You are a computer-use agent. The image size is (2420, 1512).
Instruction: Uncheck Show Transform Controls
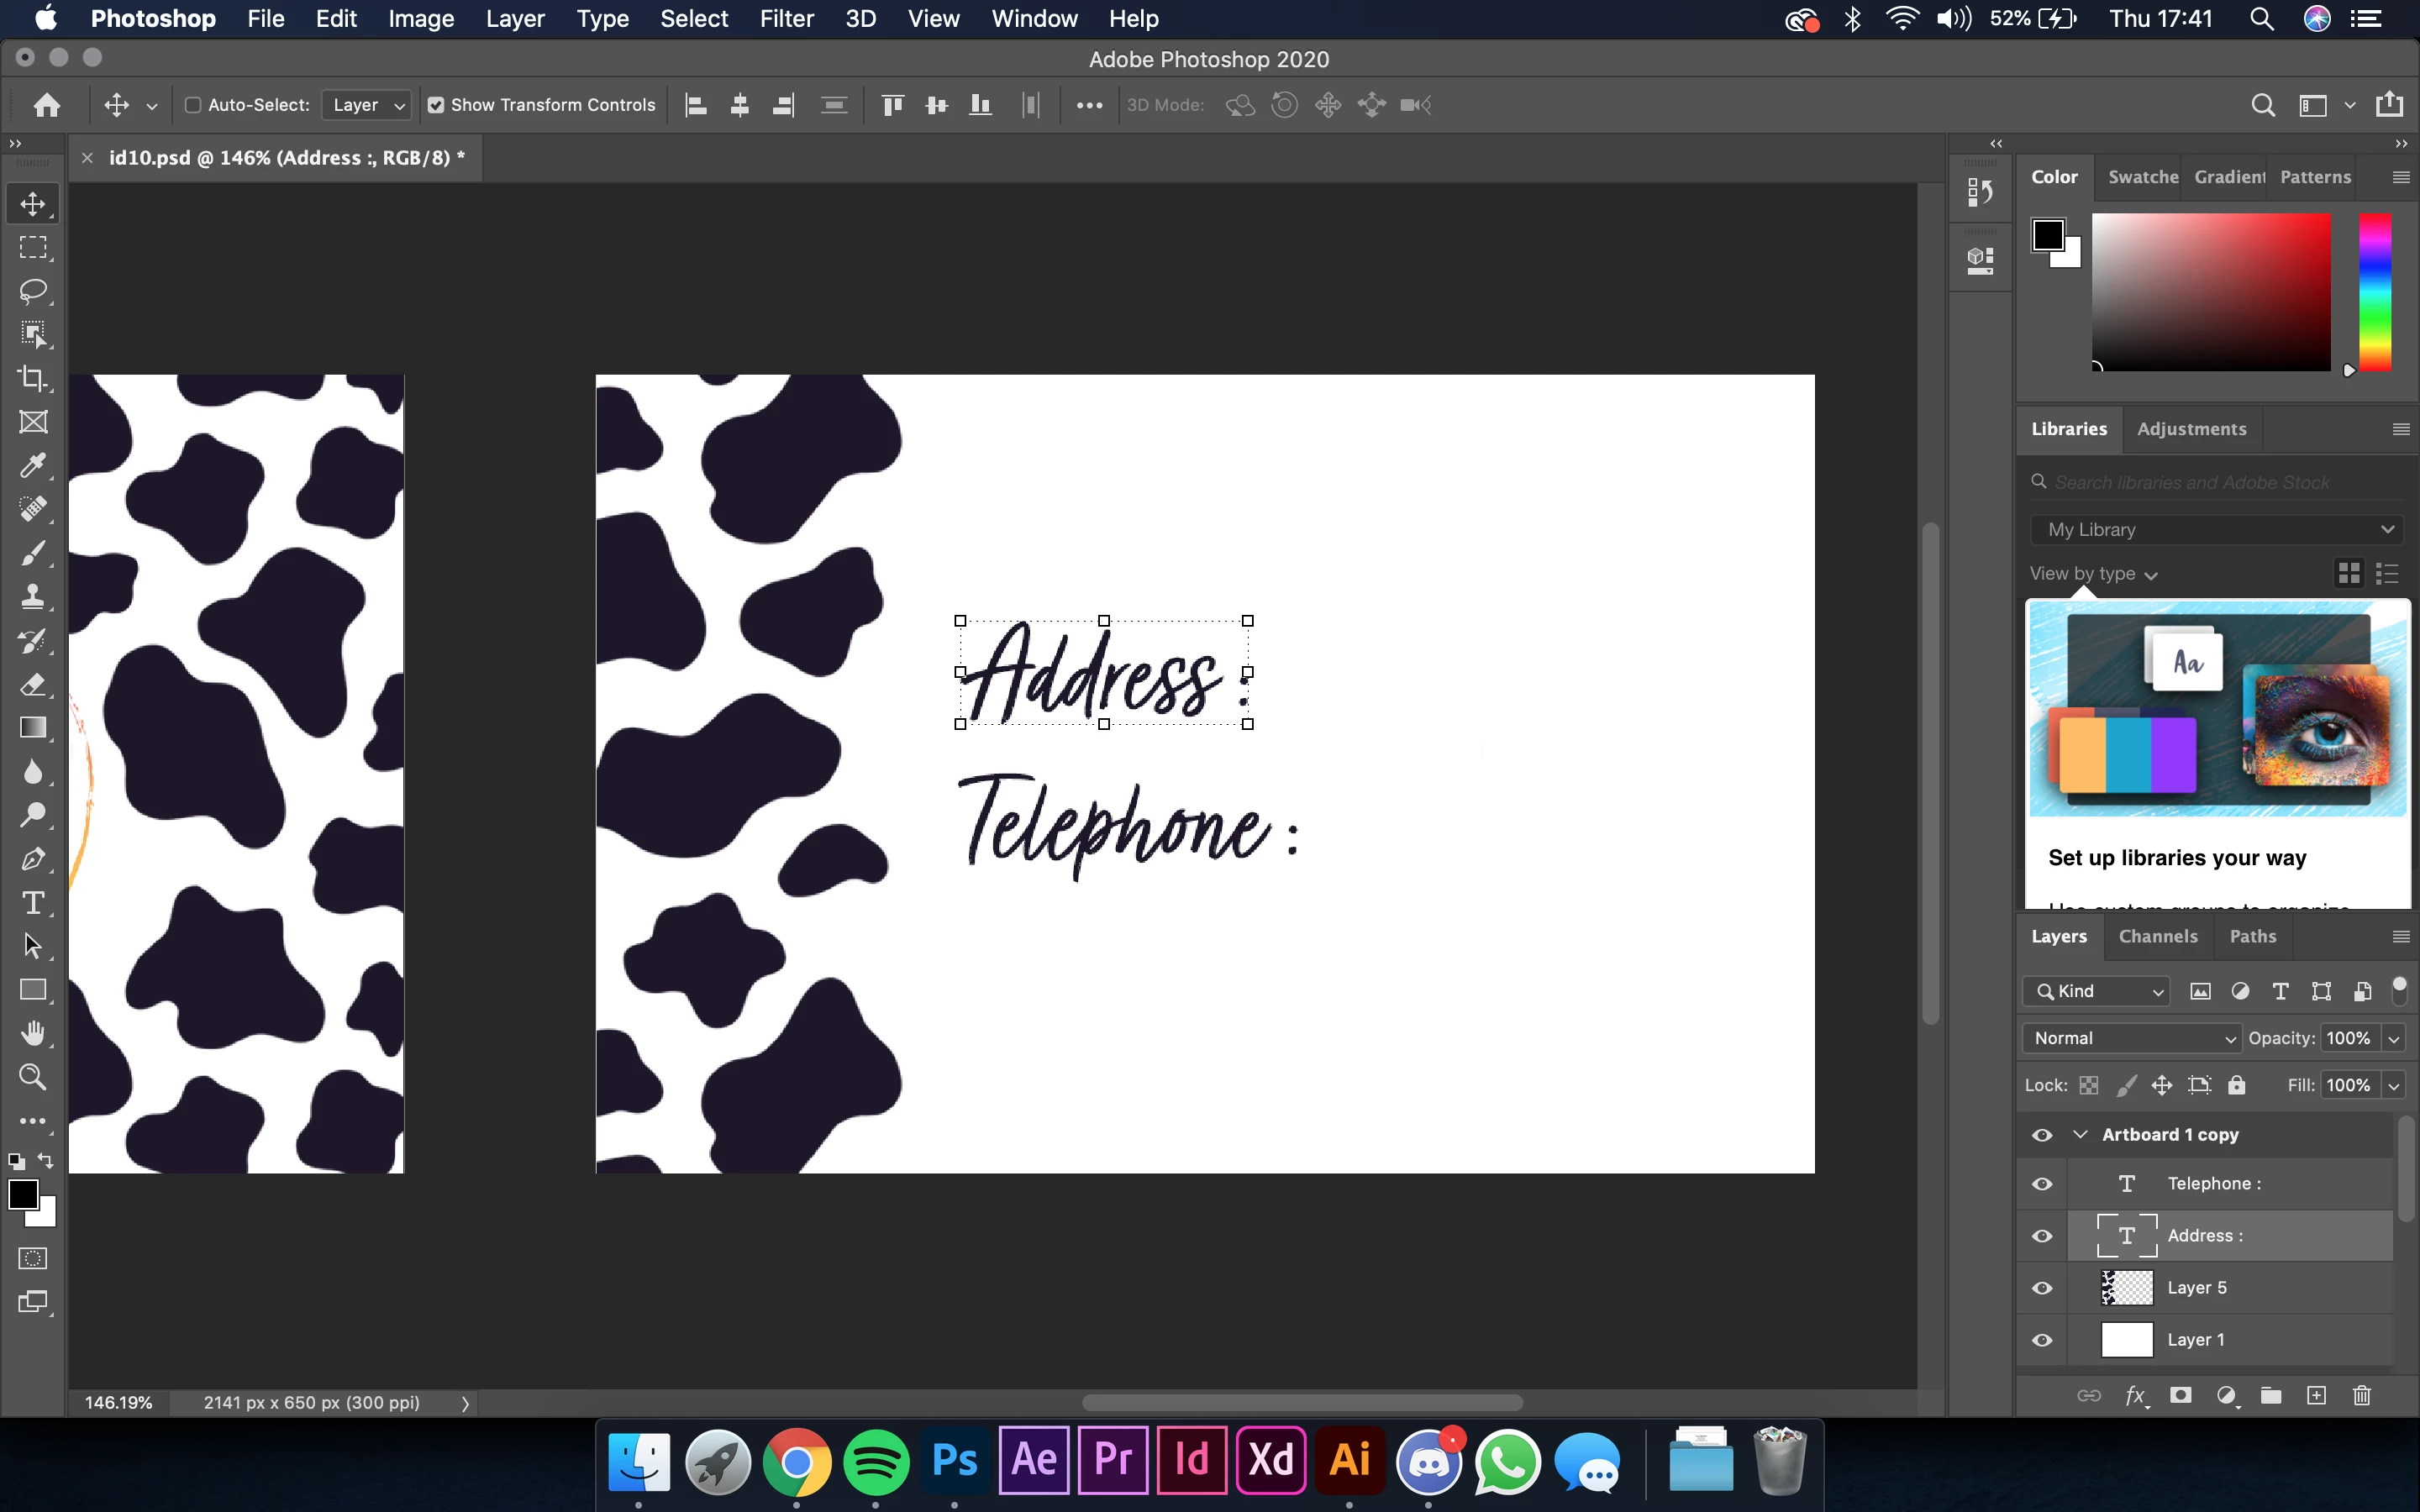(436, 105)
